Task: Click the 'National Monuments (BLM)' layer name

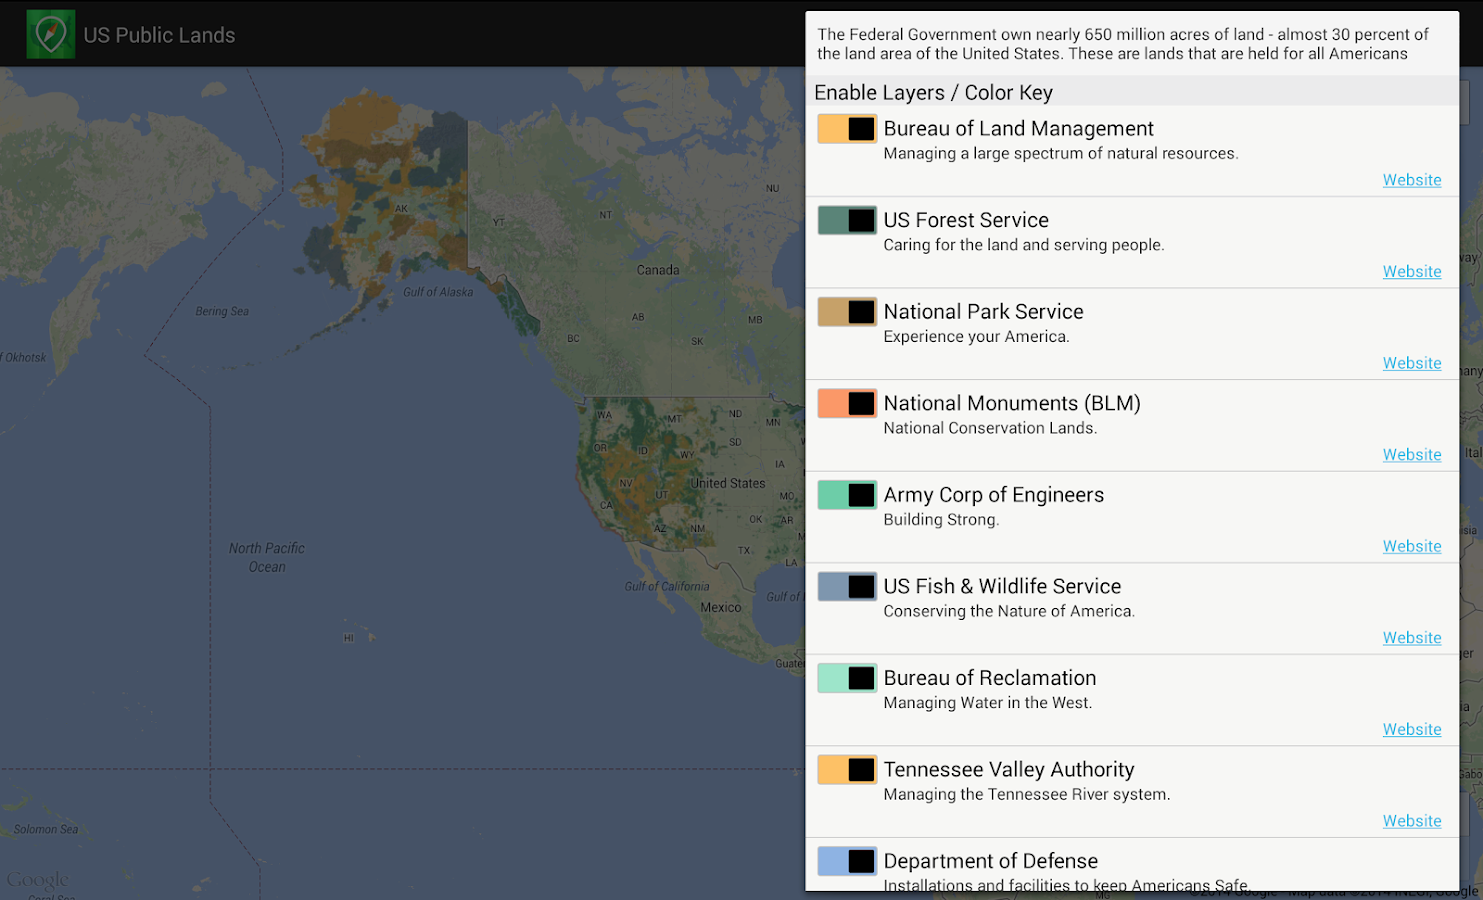Action: tap(1012, 403)
